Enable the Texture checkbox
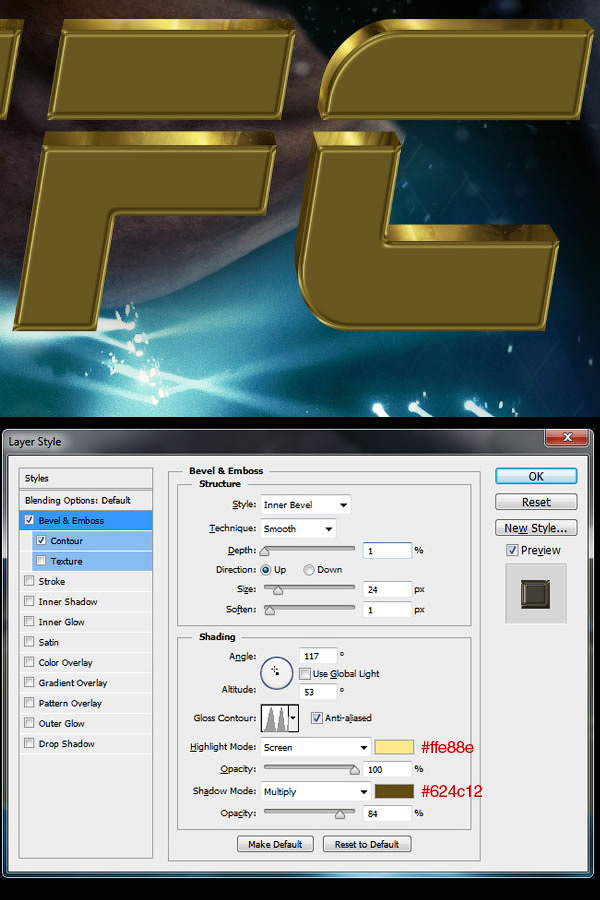 41,560
